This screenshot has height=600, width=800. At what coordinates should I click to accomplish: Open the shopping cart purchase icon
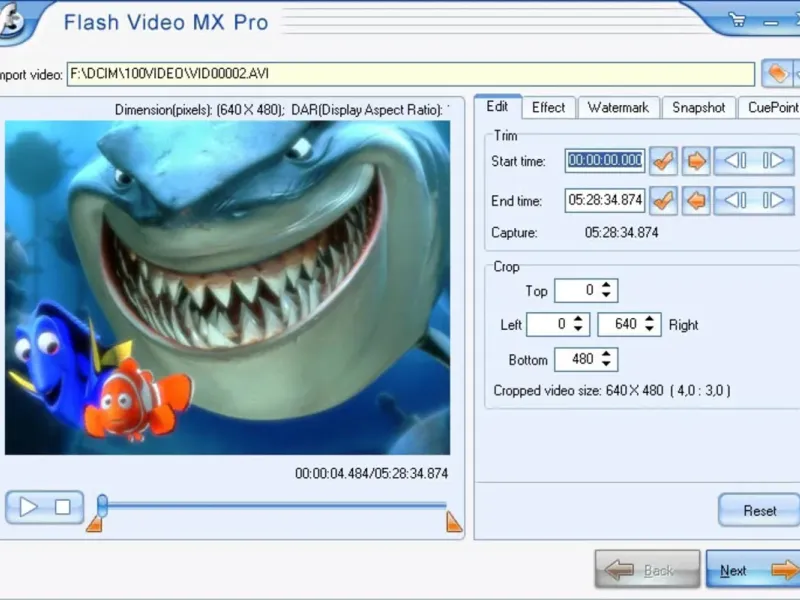737,20
